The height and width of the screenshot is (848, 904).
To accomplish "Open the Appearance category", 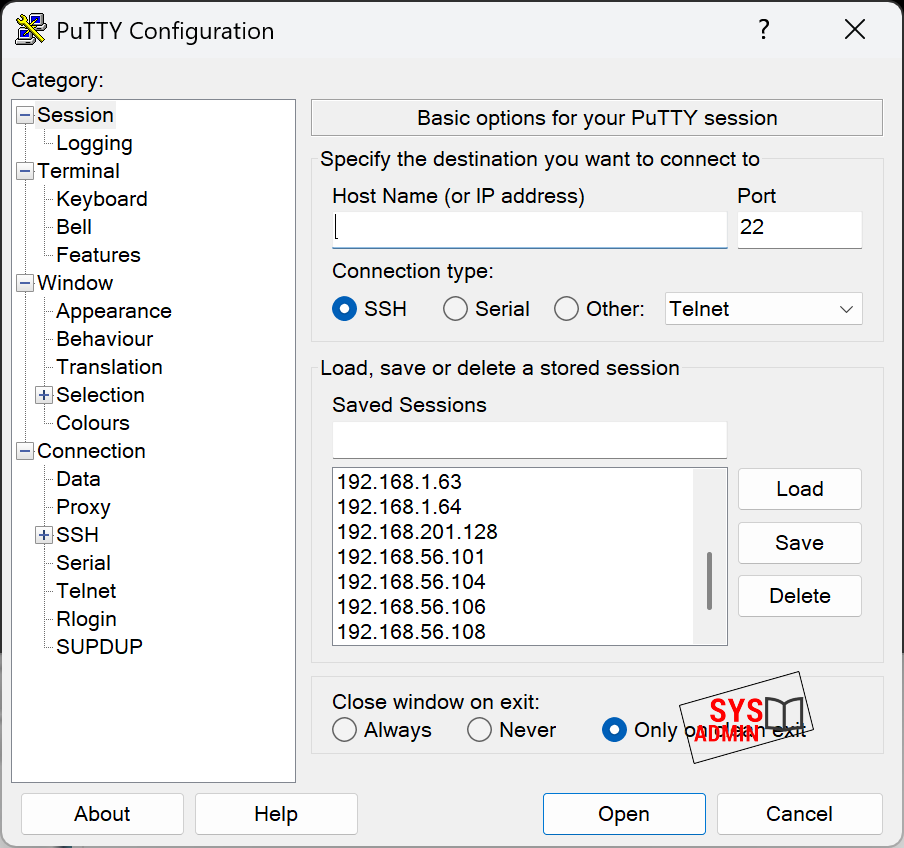I will point(114,311).
